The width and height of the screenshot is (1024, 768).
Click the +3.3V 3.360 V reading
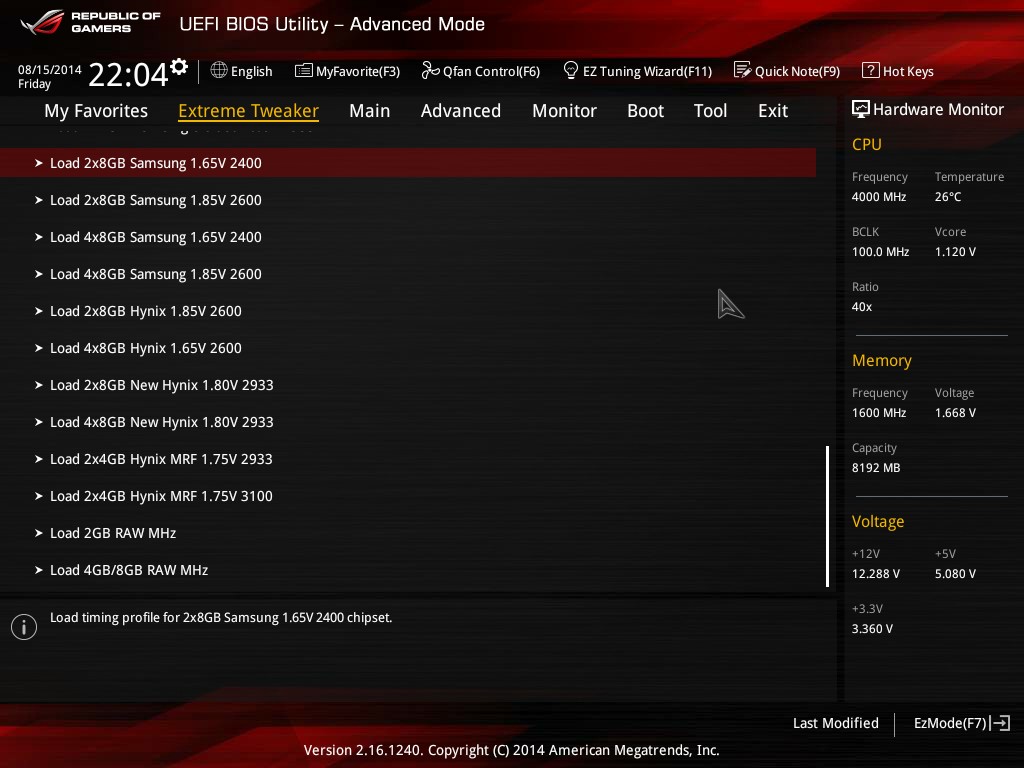[x=872, y=628]
